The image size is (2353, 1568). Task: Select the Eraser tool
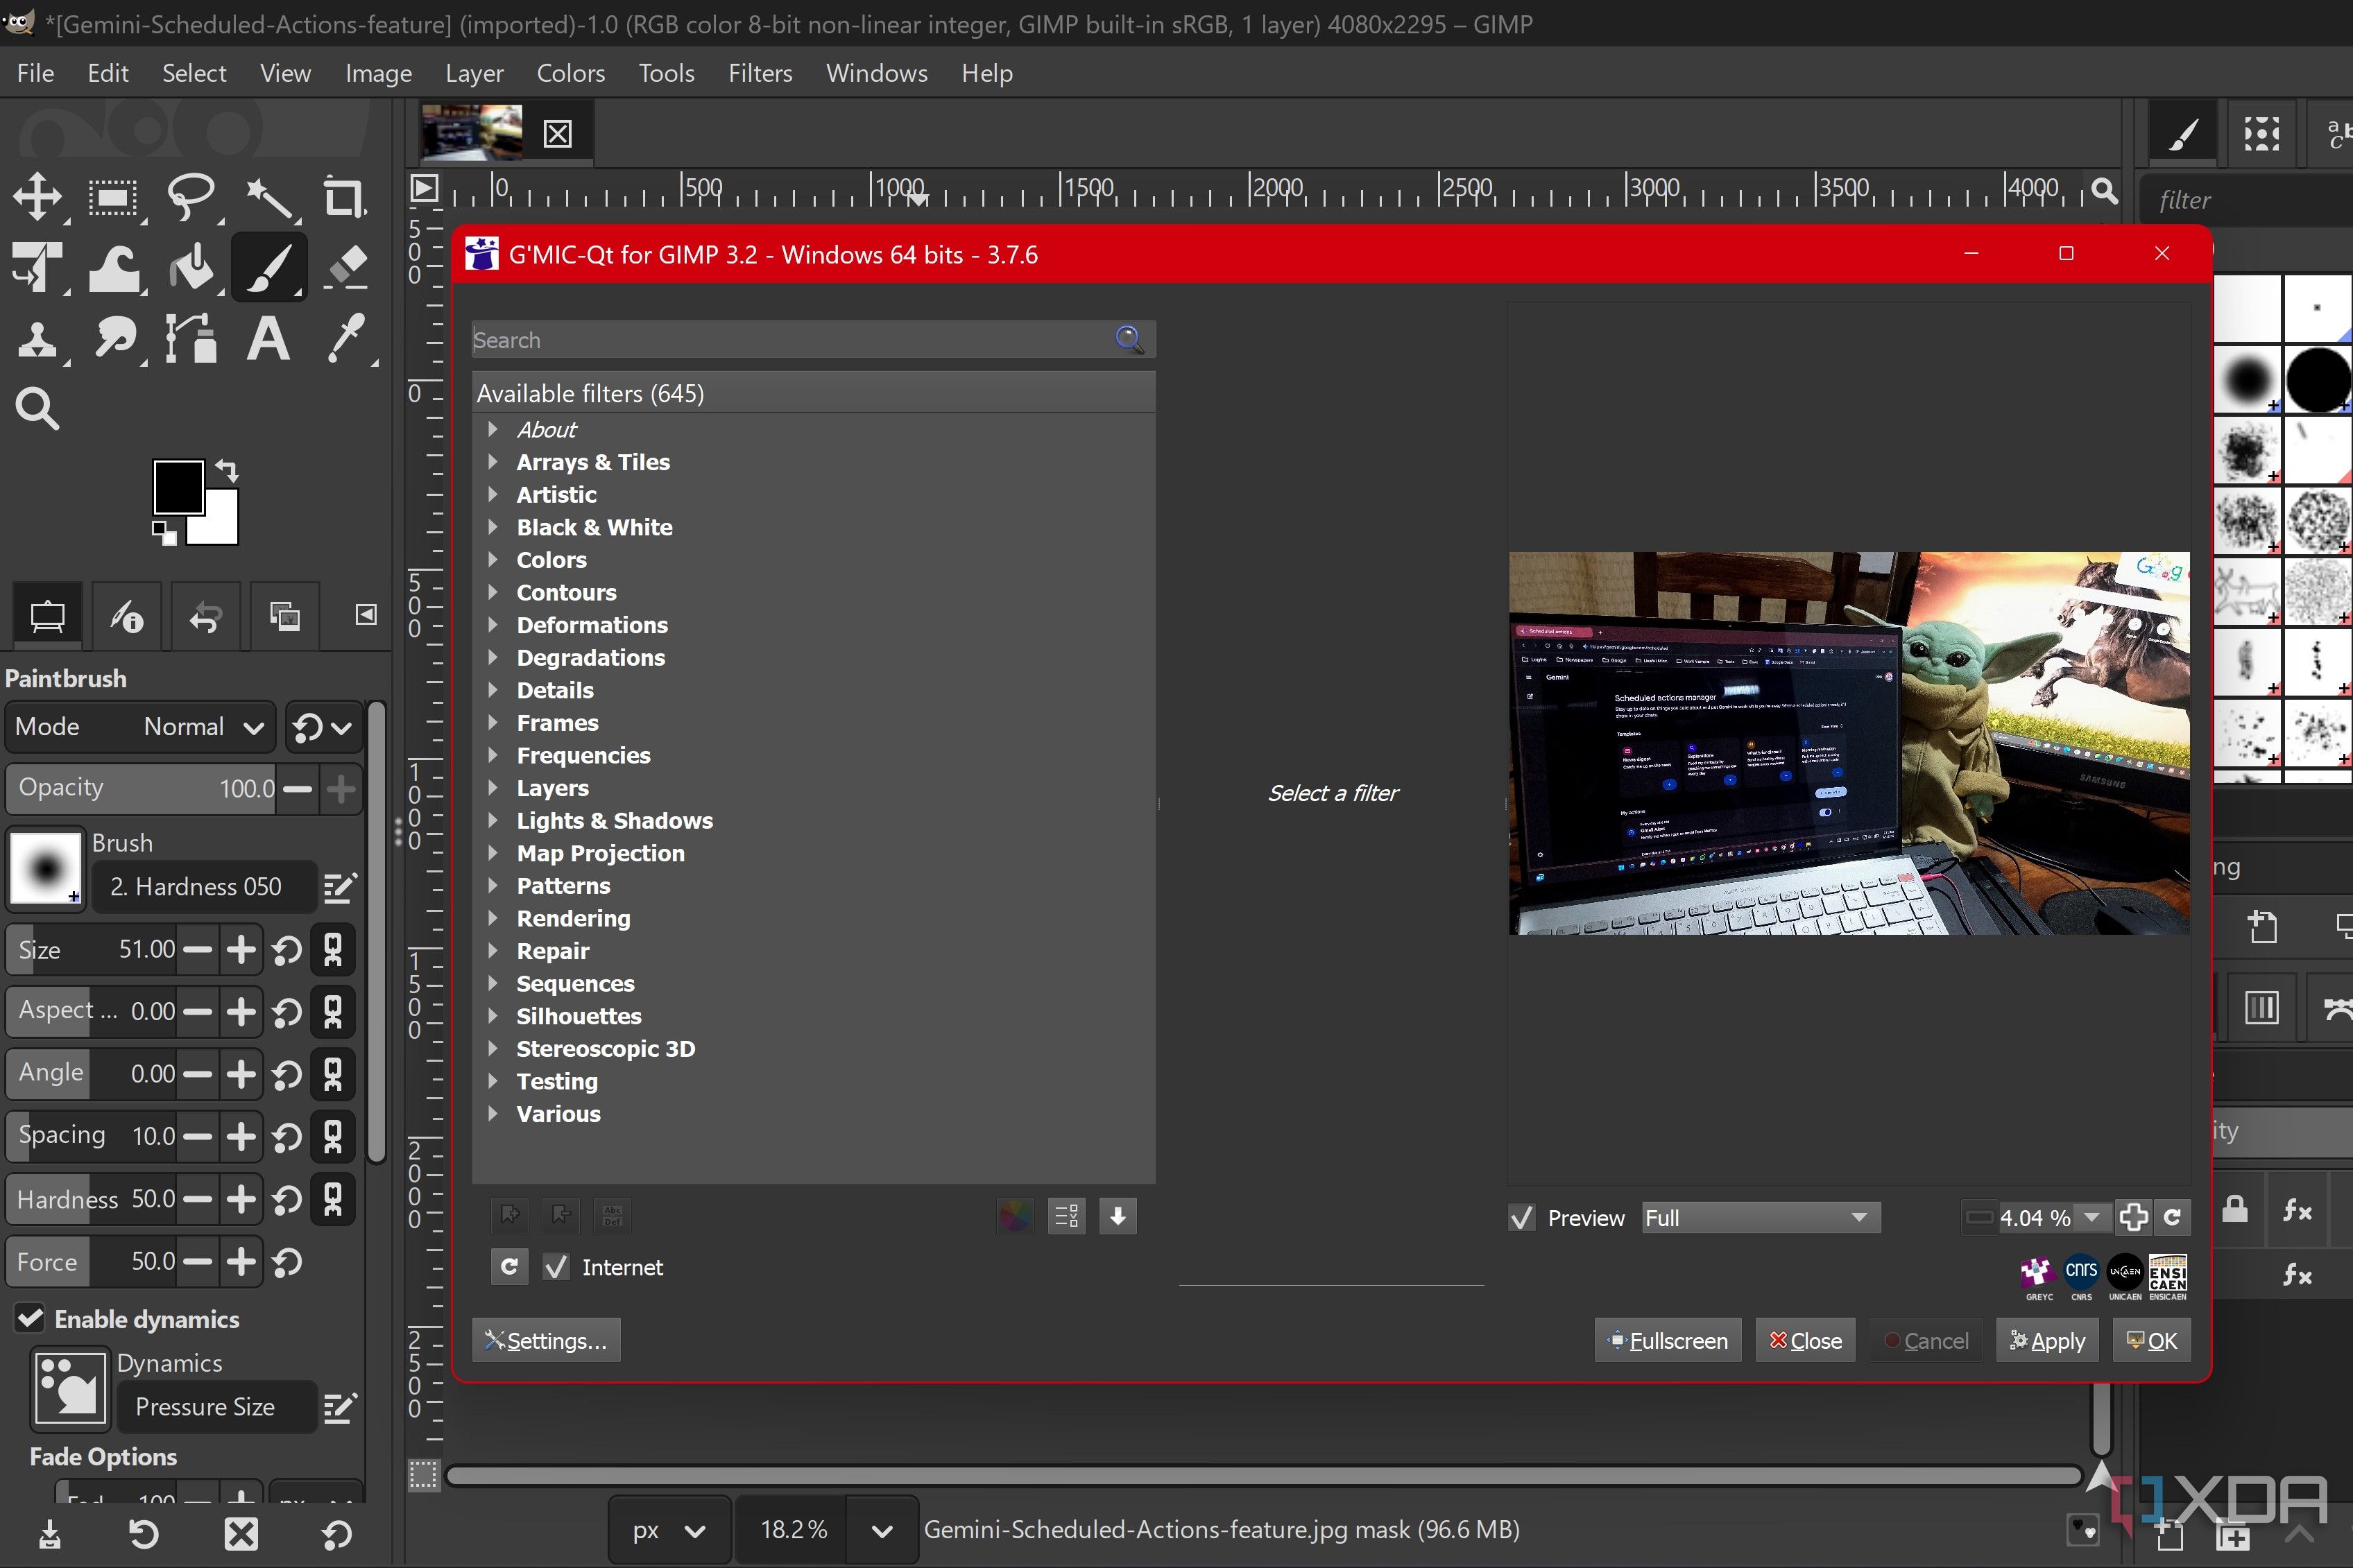346,268
